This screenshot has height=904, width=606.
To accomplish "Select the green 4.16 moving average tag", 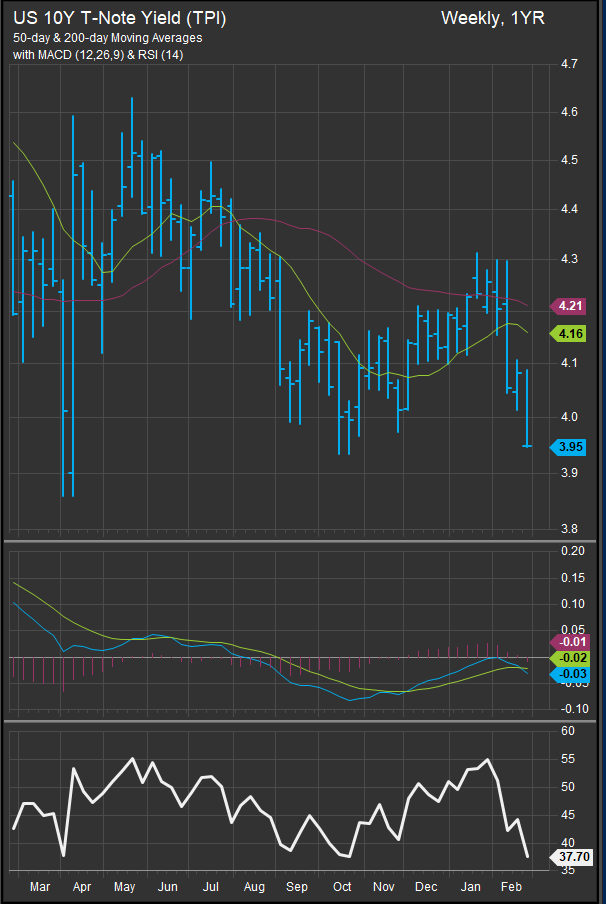I will (x=573, y=334).
